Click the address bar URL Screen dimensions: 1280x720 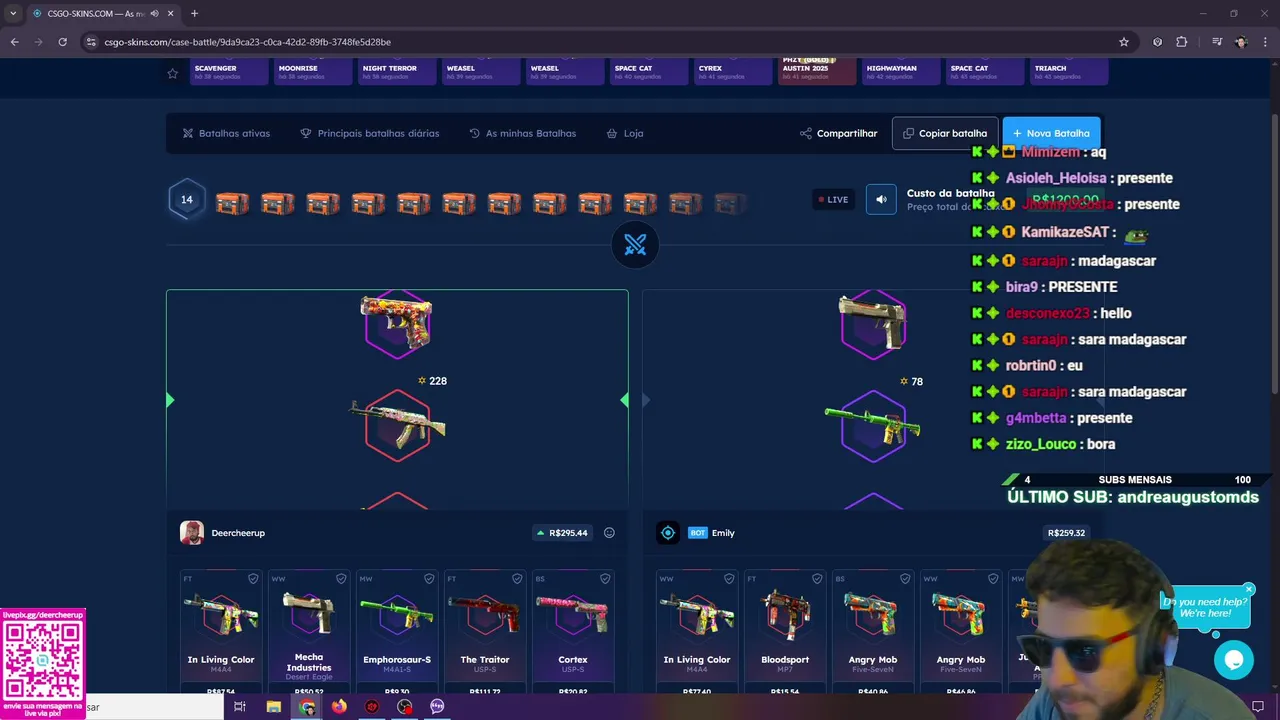coord(247,42)
